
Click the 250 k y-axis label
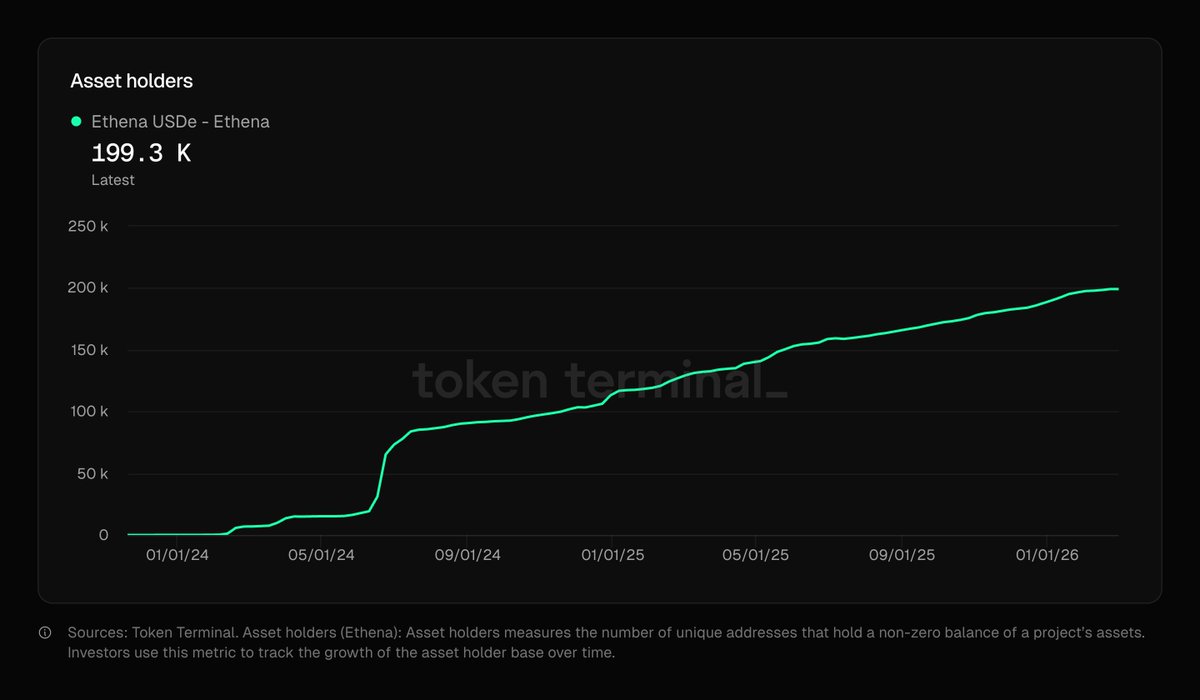[x=89, y=227]
